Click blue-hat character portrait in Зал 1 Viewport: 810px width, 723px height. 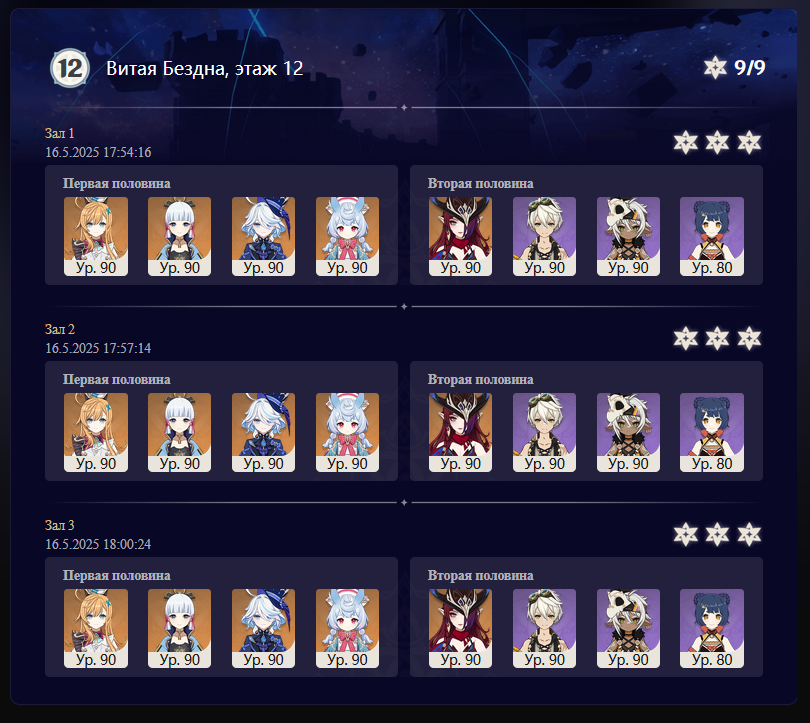pyautogui.click(x=263, y=236)
